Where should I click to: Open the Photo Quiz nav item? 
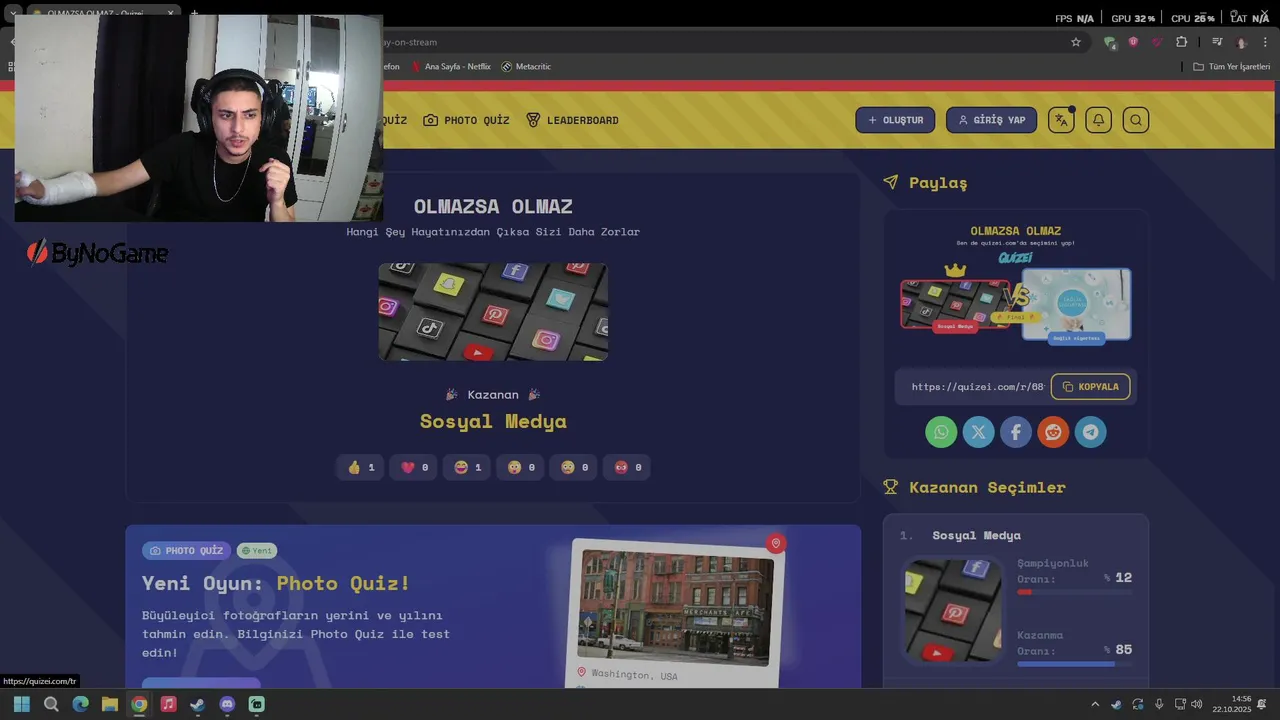(x=466, y=120)
